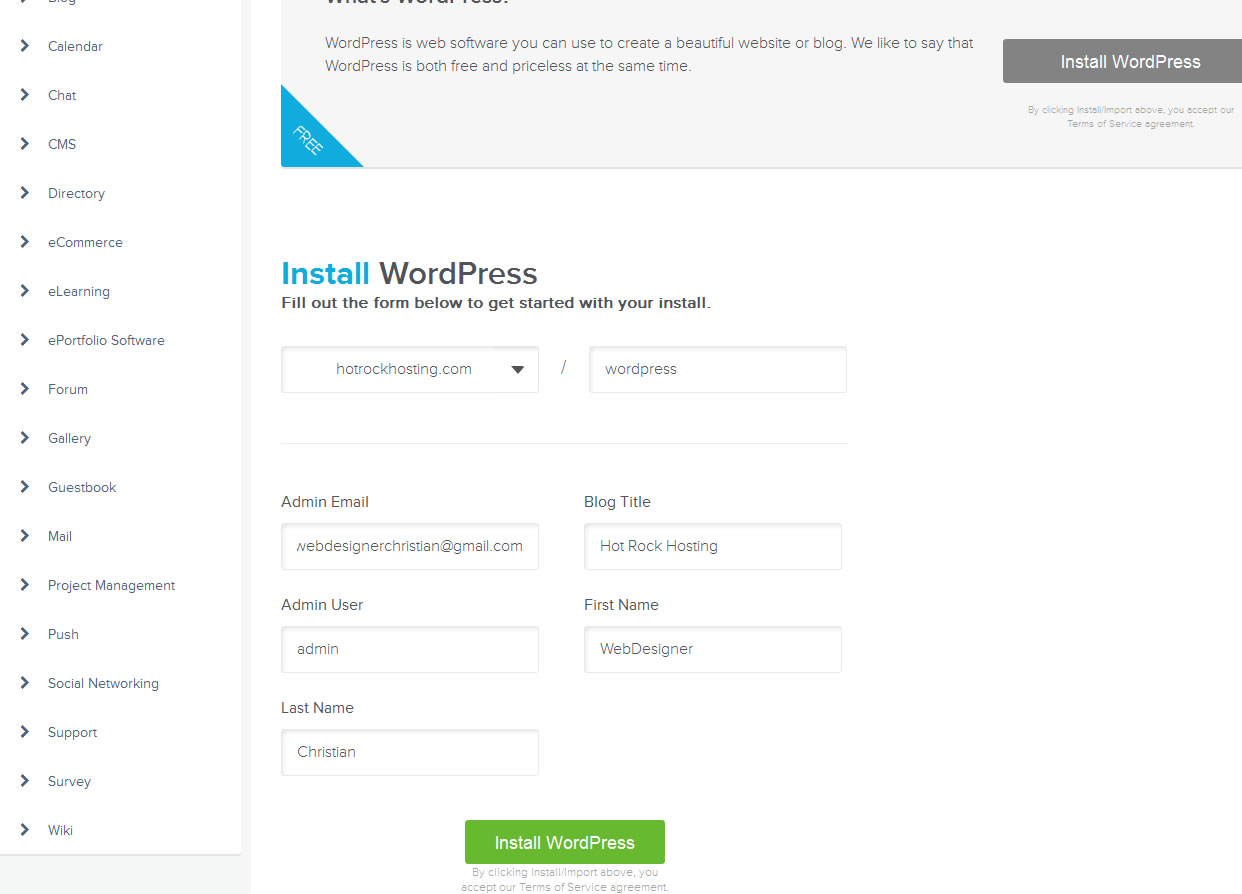
Task: Click the green Install WordPress button
Action: tap(565, 842)
